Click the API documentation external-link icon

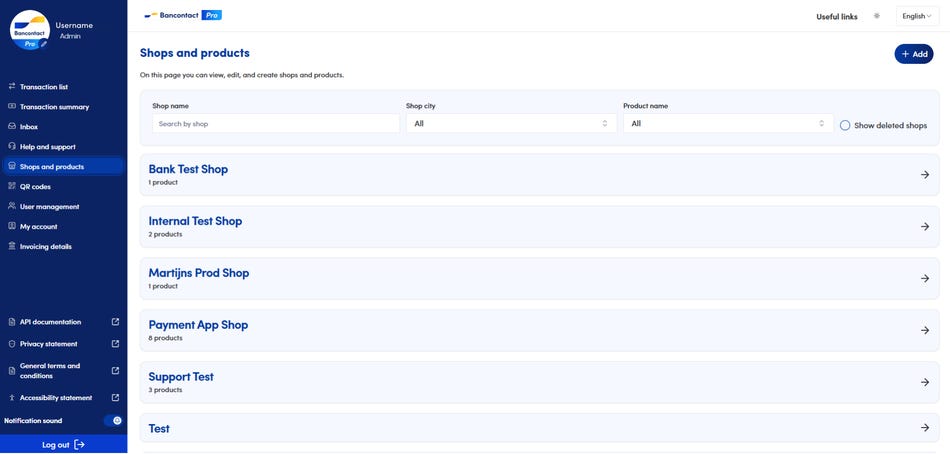[116, 322]
